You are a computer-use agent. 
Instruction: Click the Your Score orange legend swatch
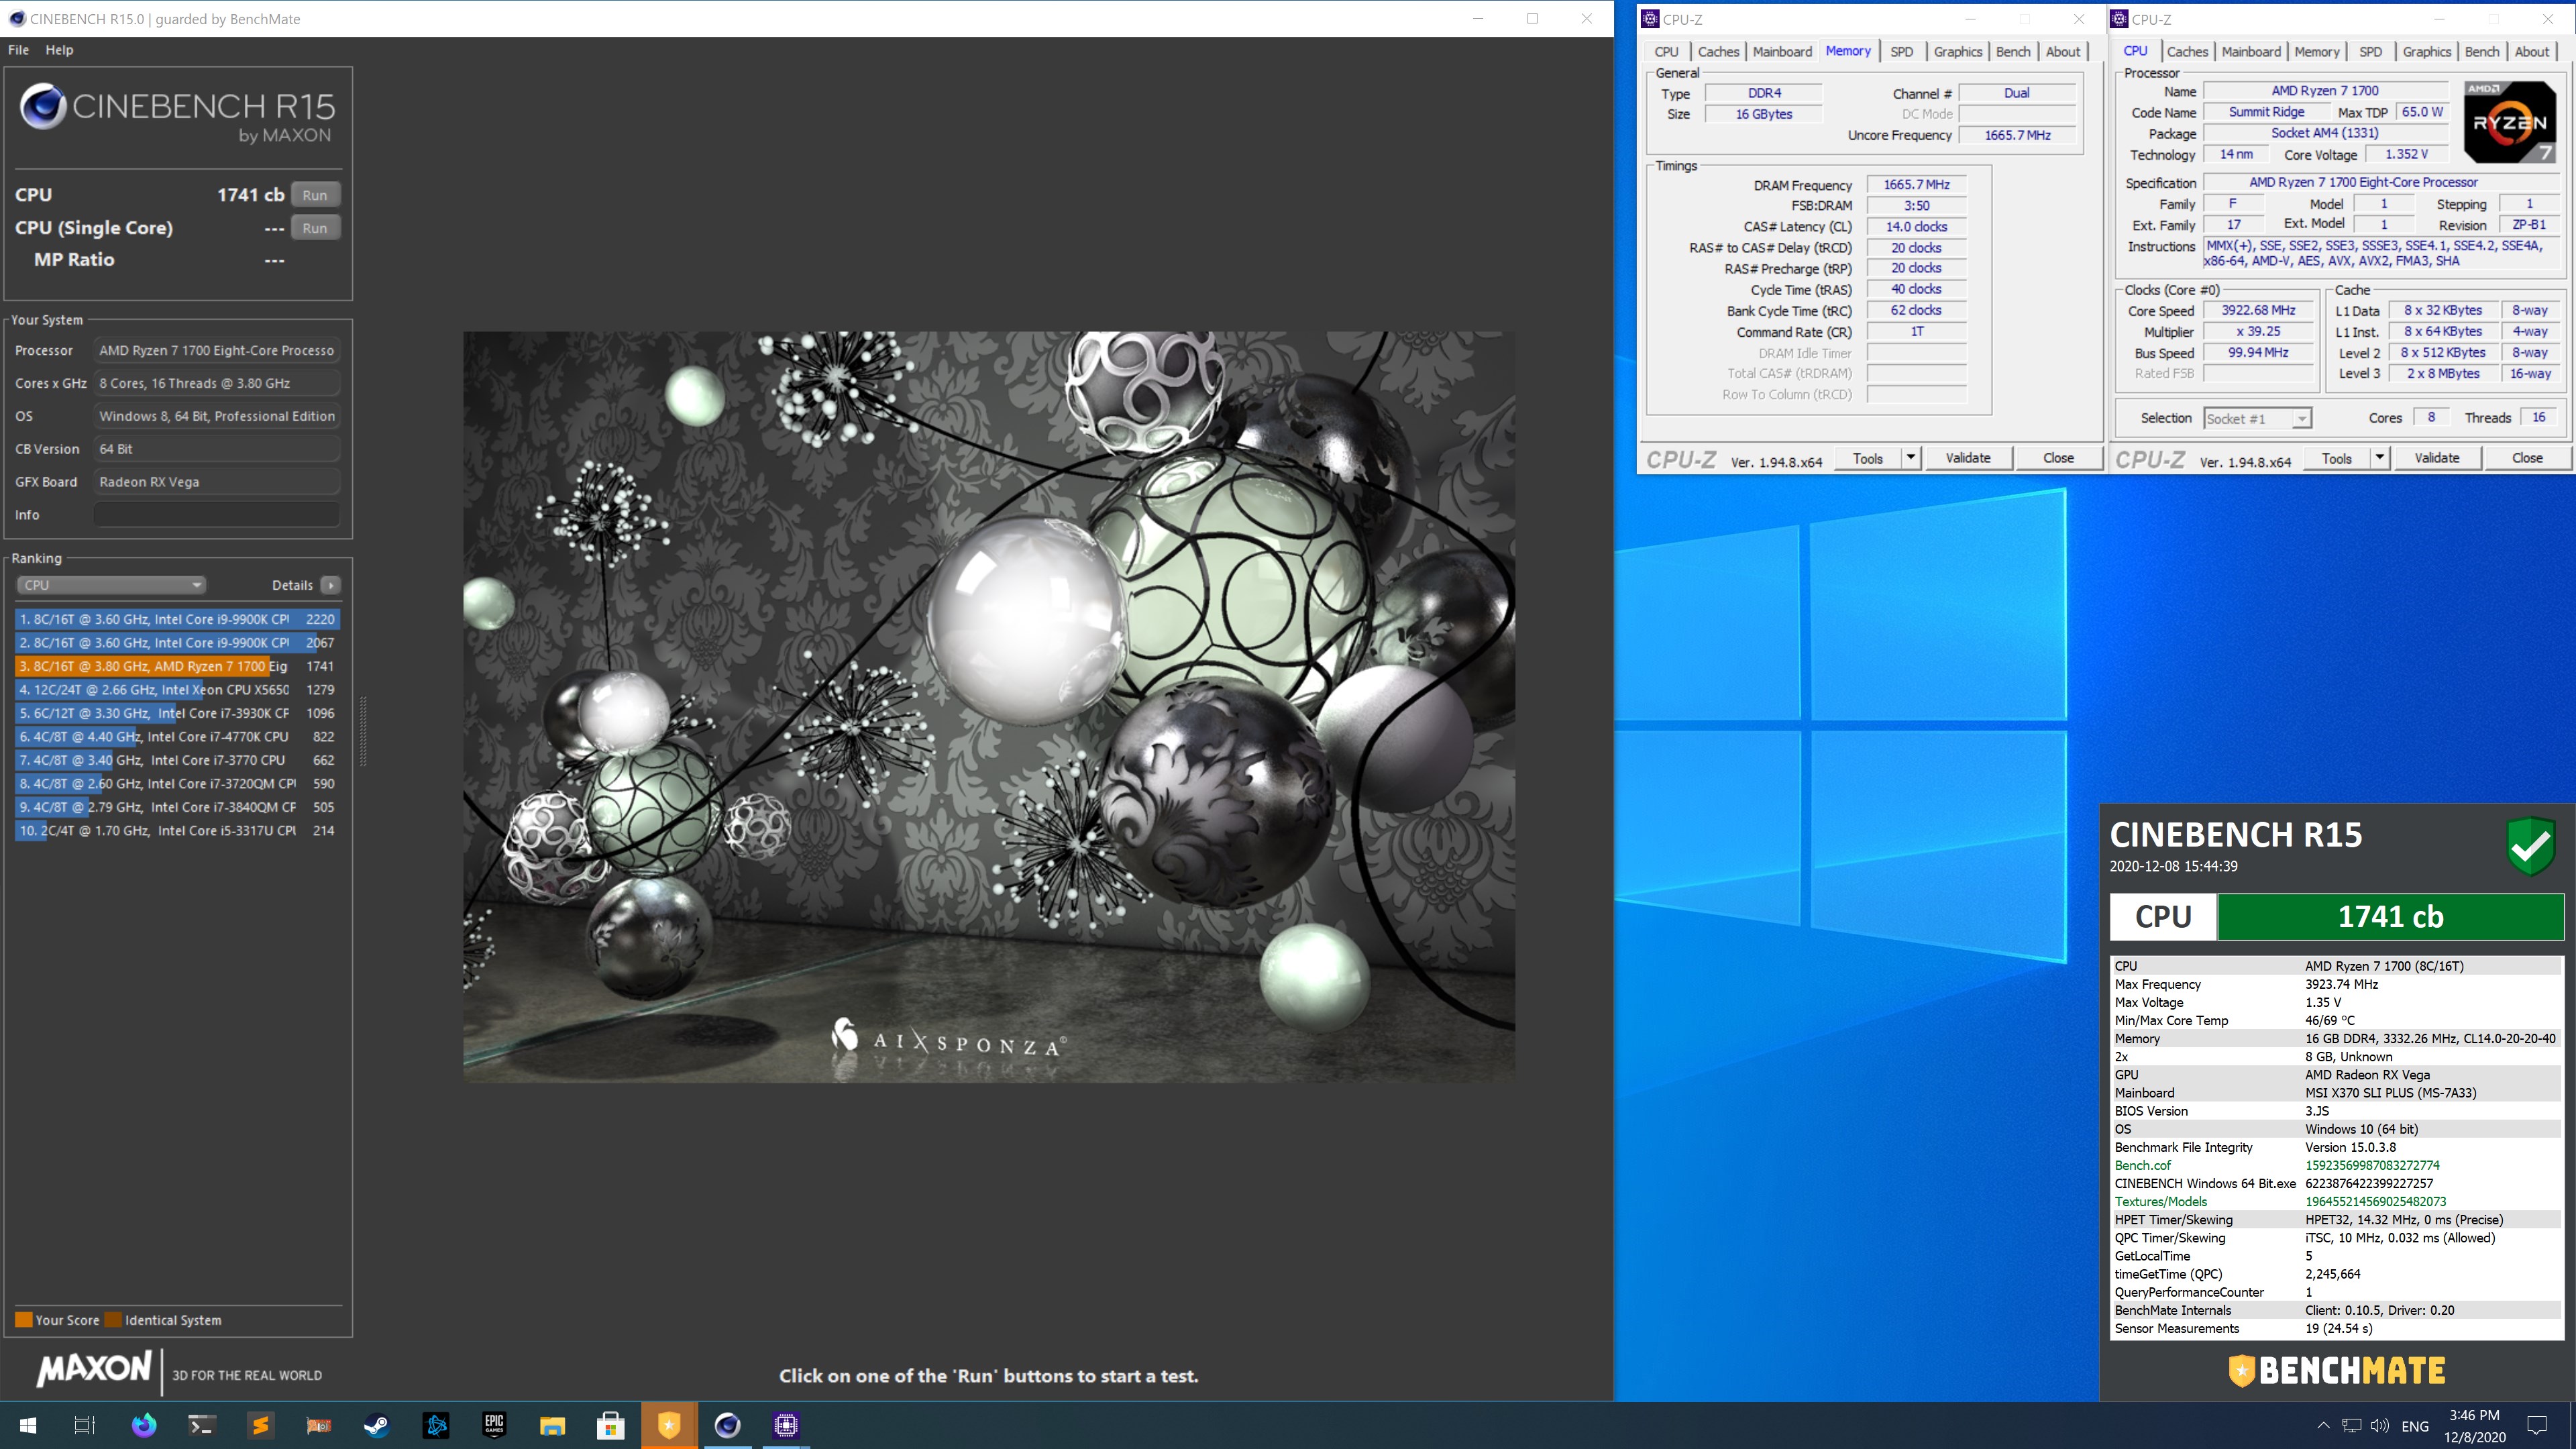pyautogui.click(x=24, y=1320)
